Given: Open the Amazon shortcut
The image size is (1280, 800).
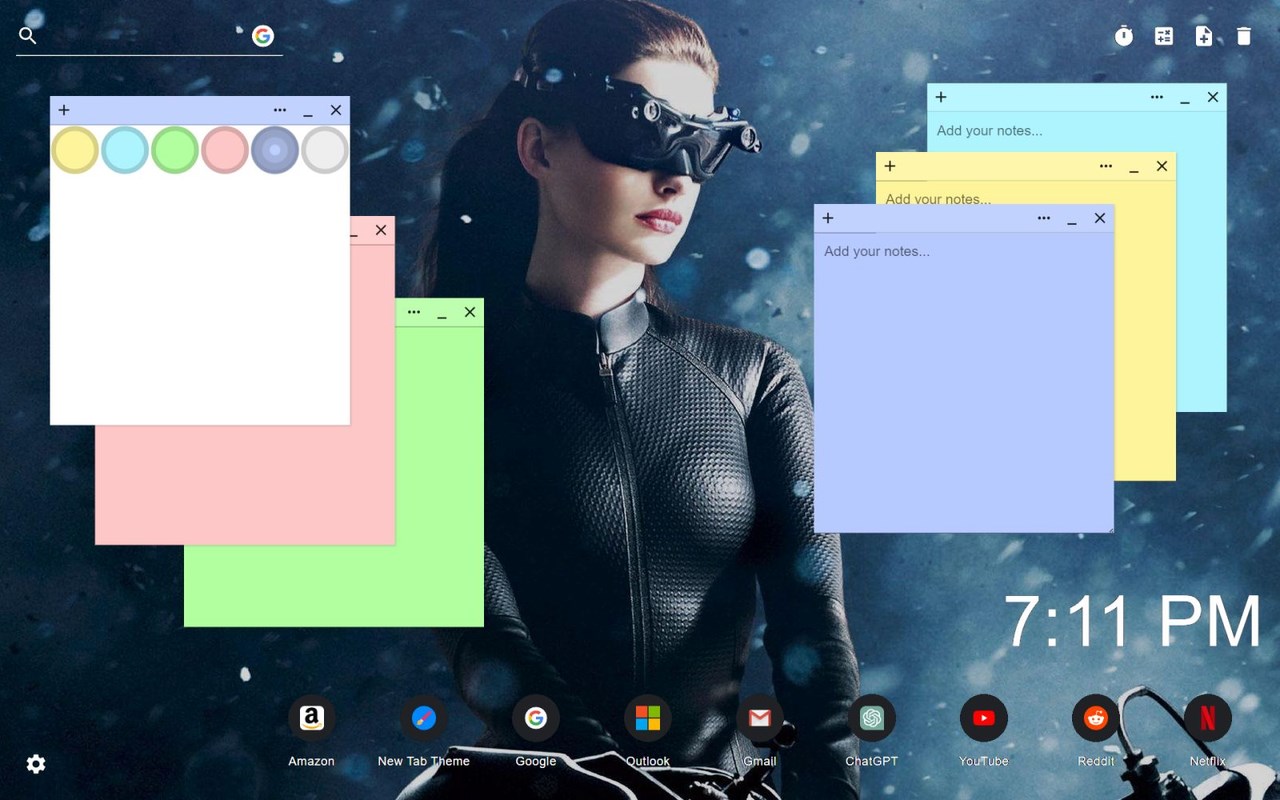Looking at the screenshot, I should coord(312,718).
